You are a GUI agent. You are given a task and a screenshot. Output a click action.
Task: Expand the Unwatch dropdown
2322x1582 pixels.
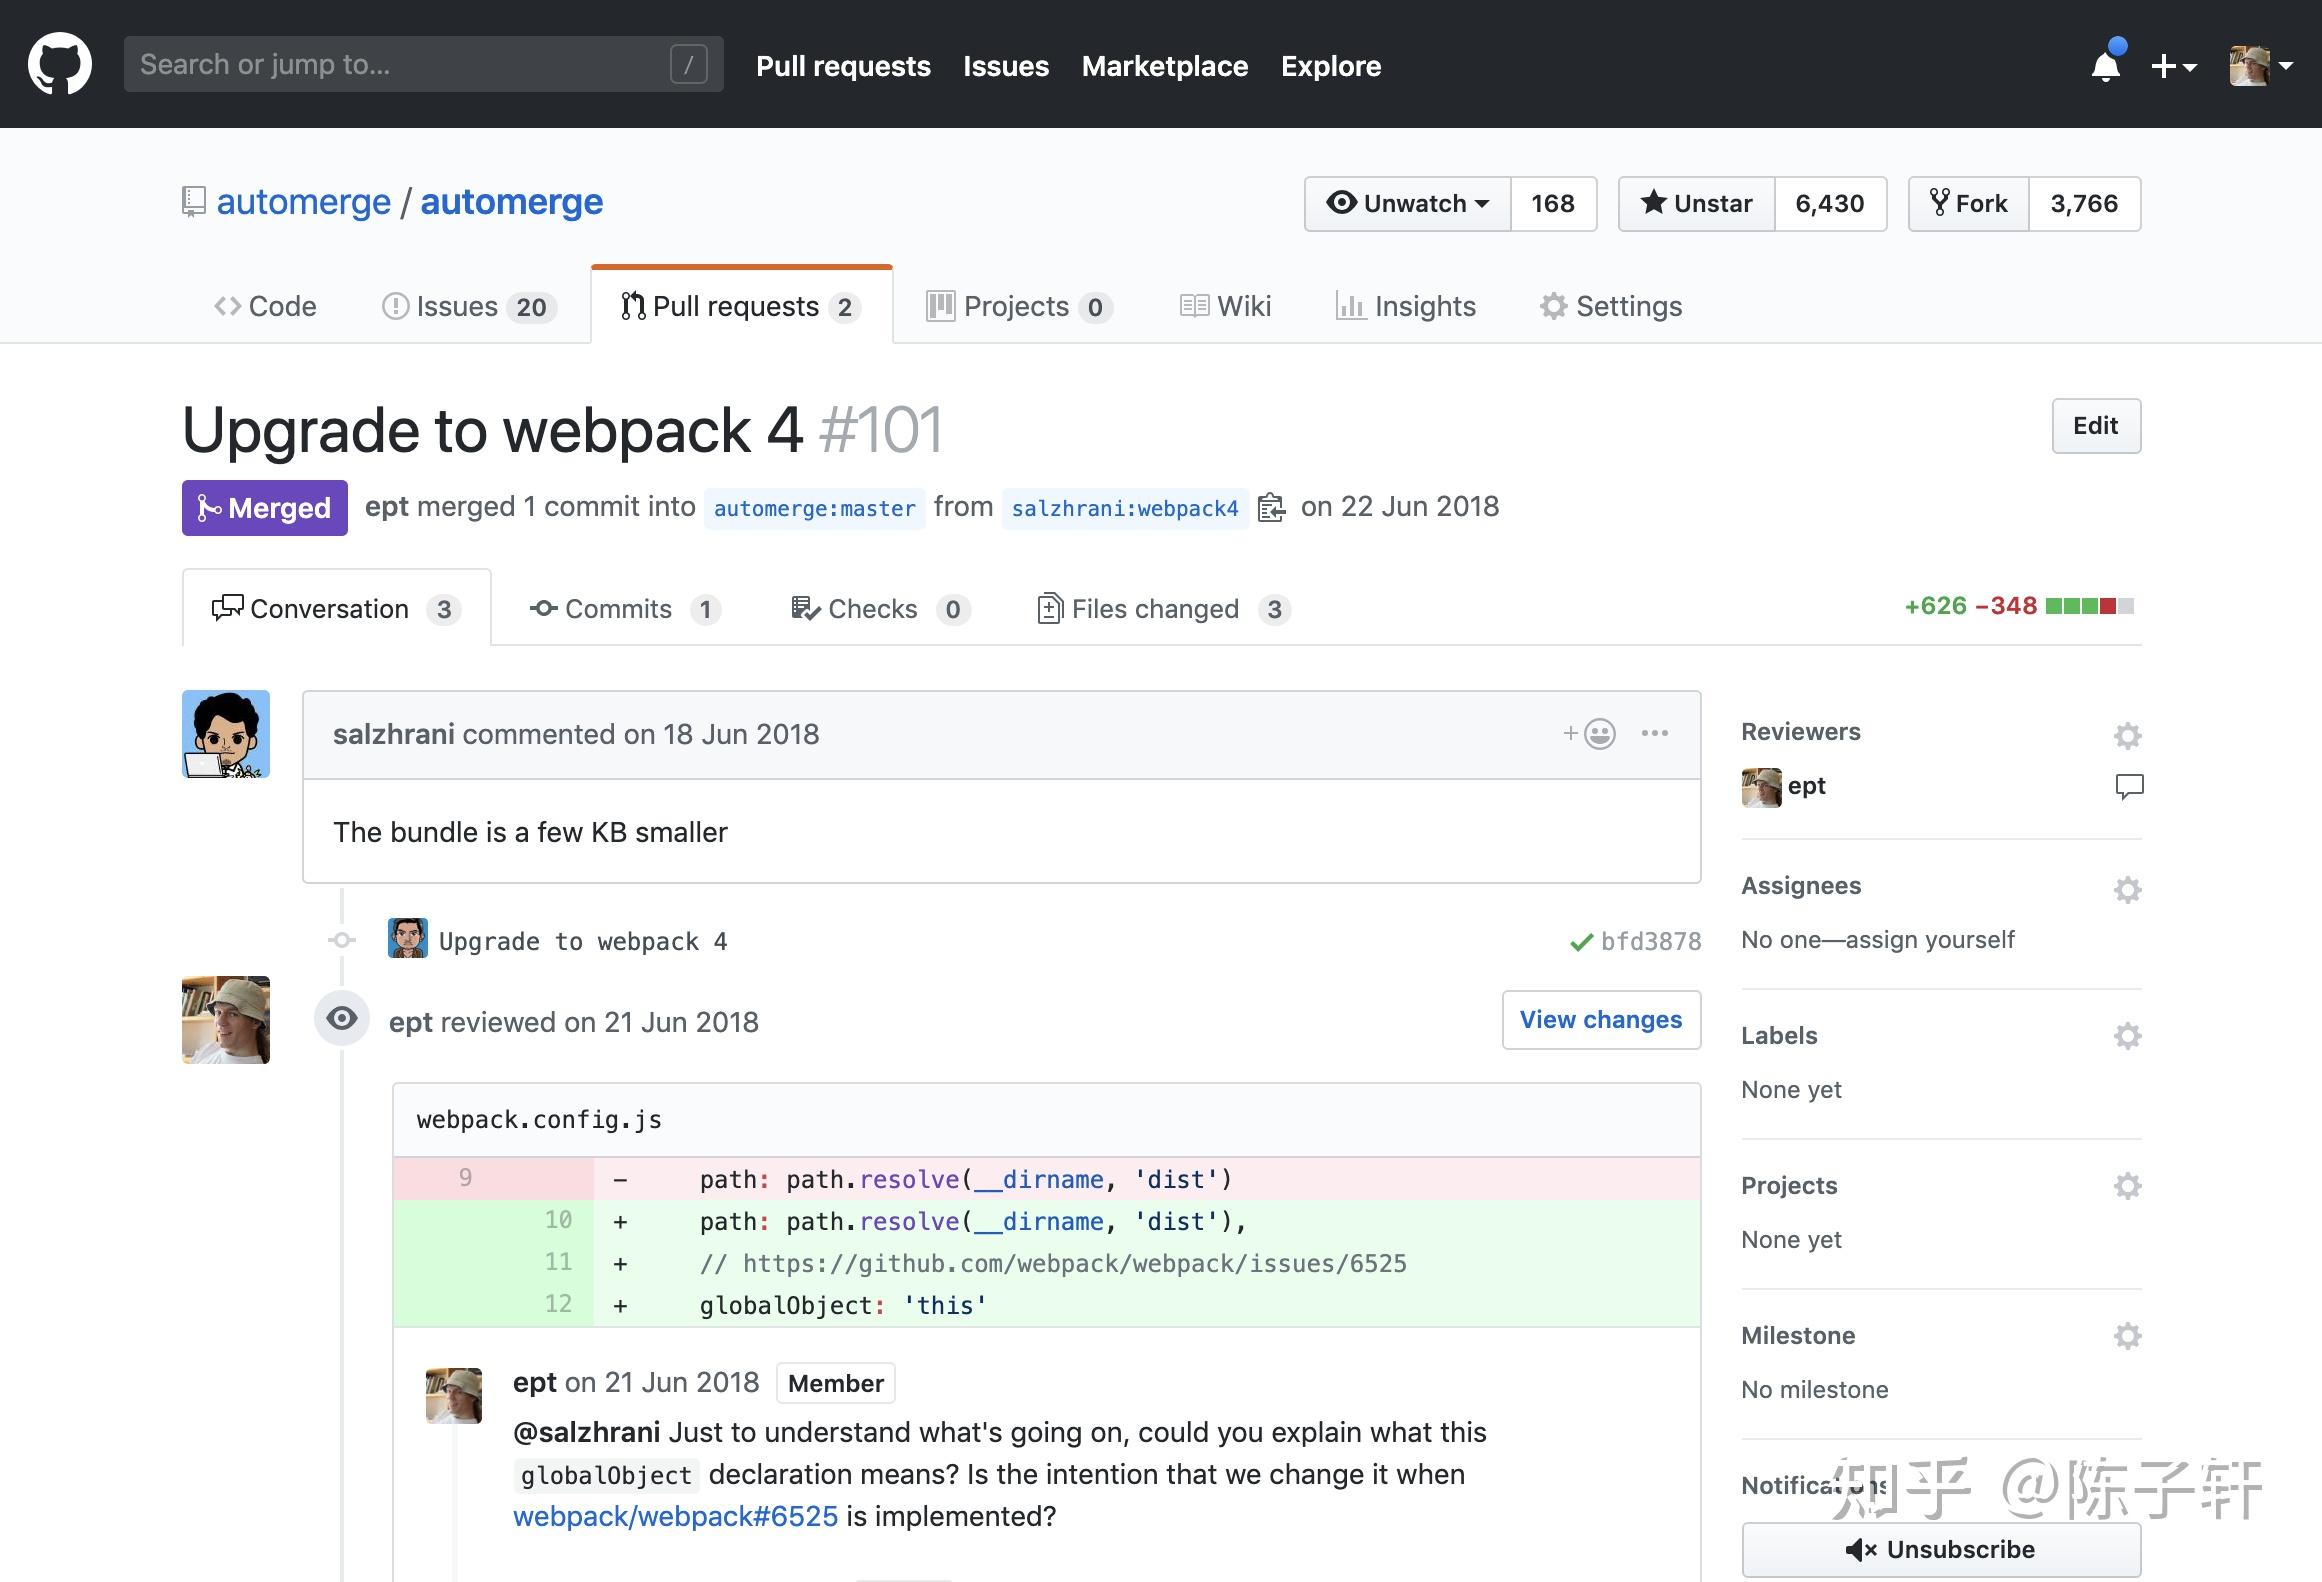1408,204
